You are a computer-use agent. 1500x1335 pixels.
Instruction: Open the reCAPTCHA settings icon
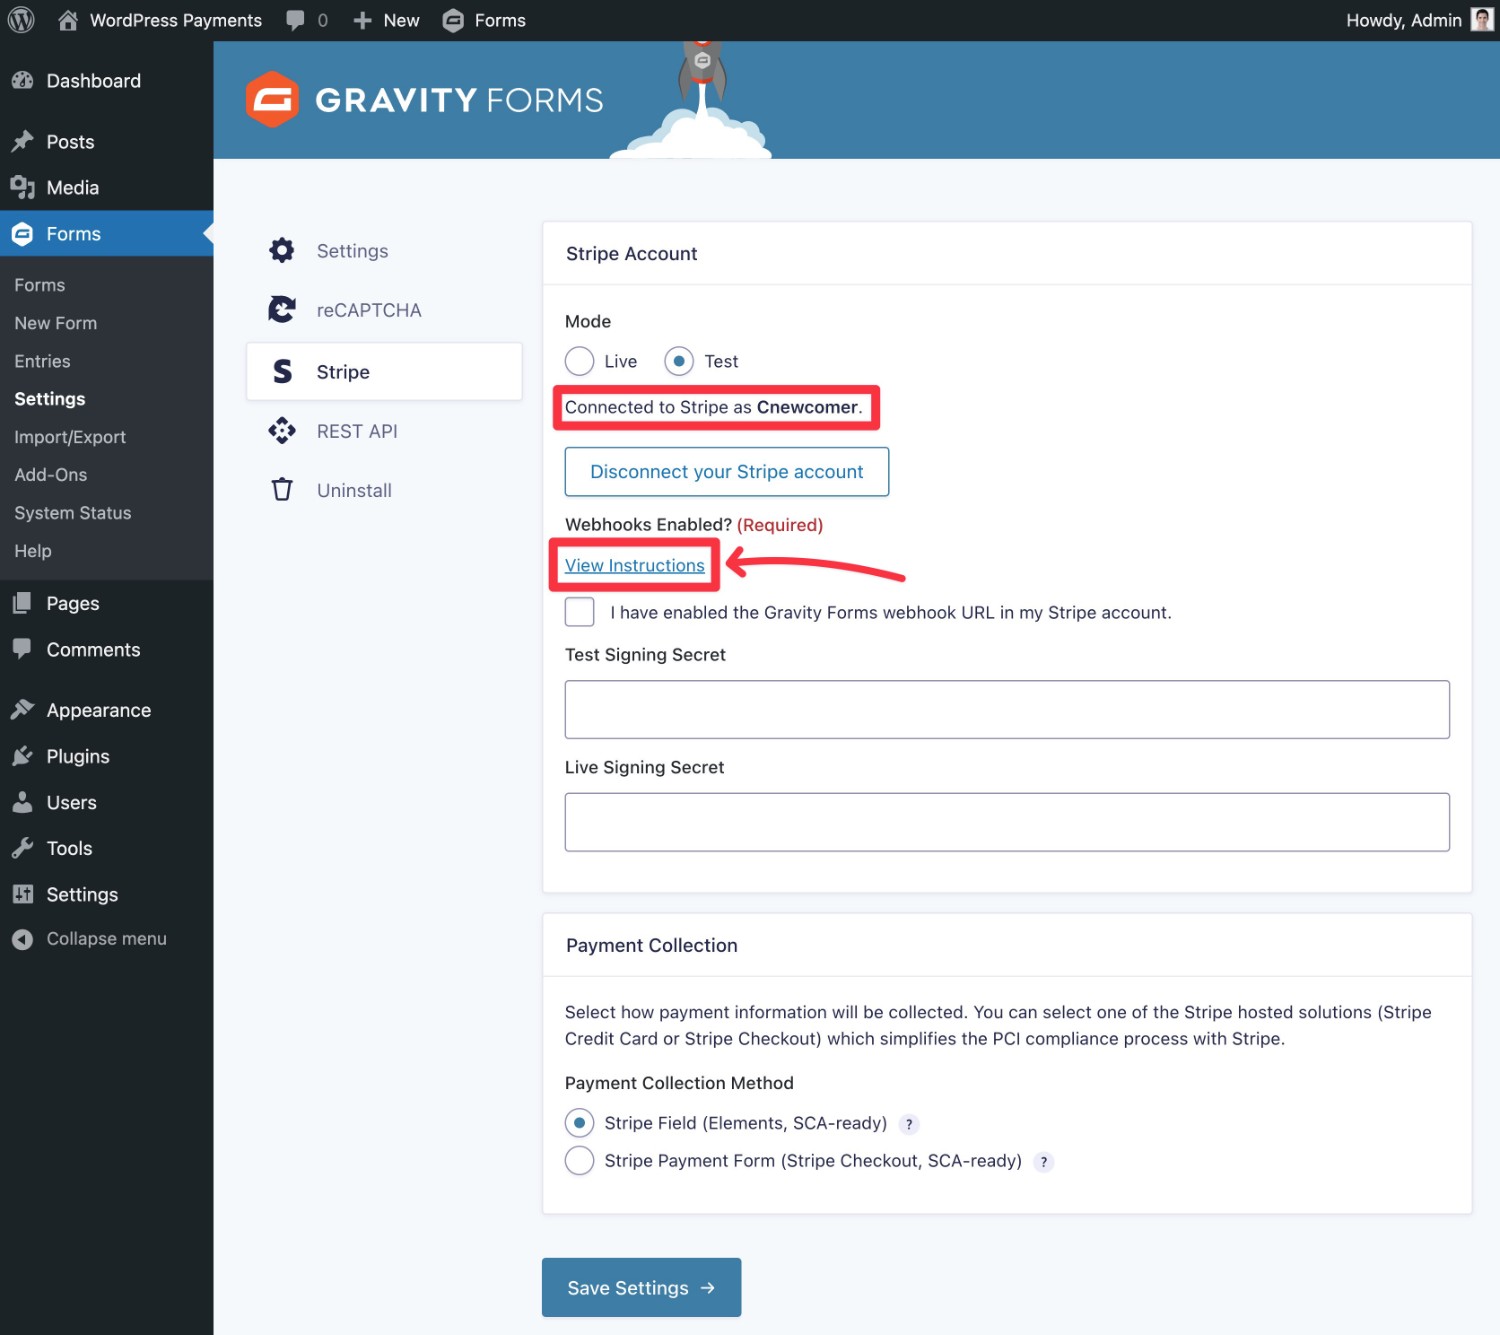tap(282, 309)
